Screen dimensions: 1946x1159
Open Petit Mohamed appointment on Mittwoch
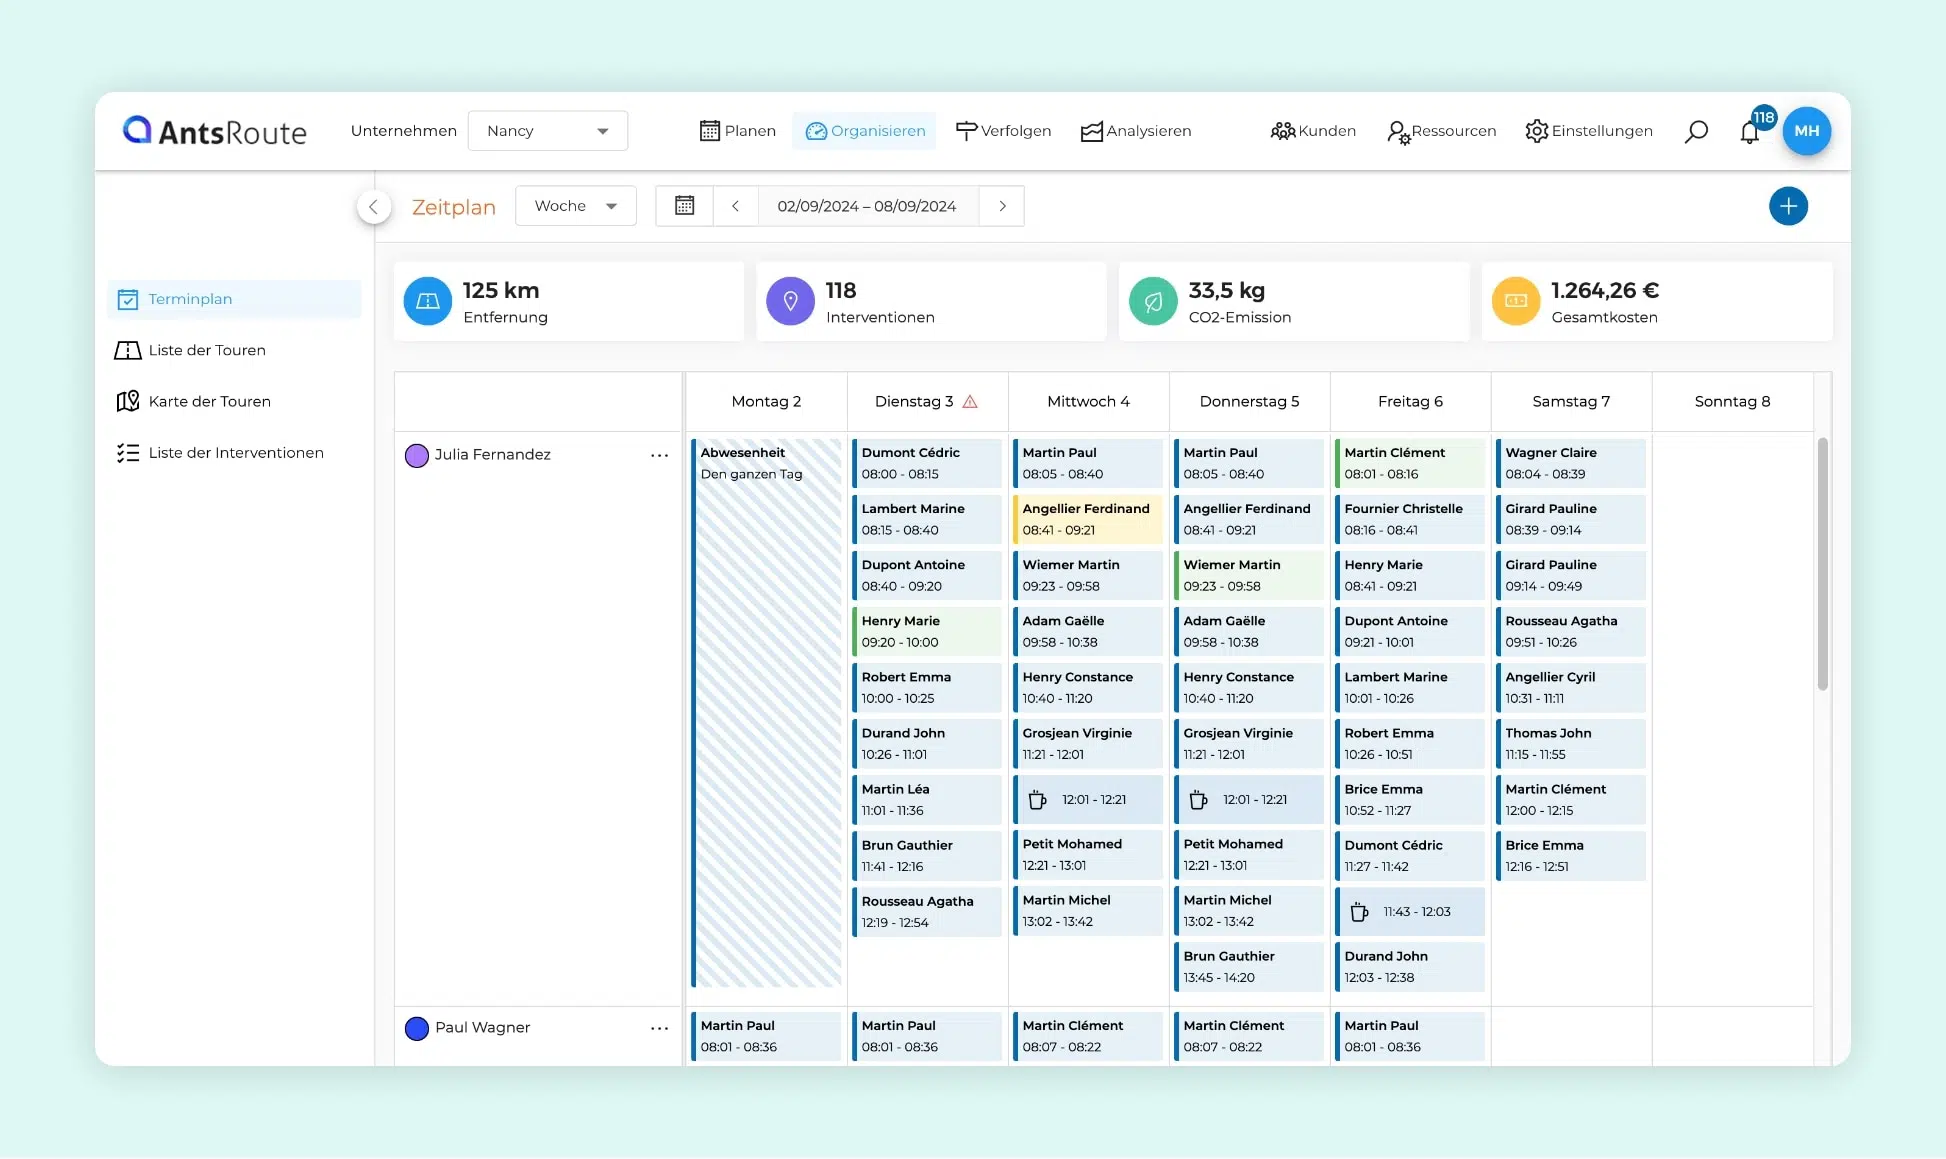pyautogui.click(x=1088, y=854)
